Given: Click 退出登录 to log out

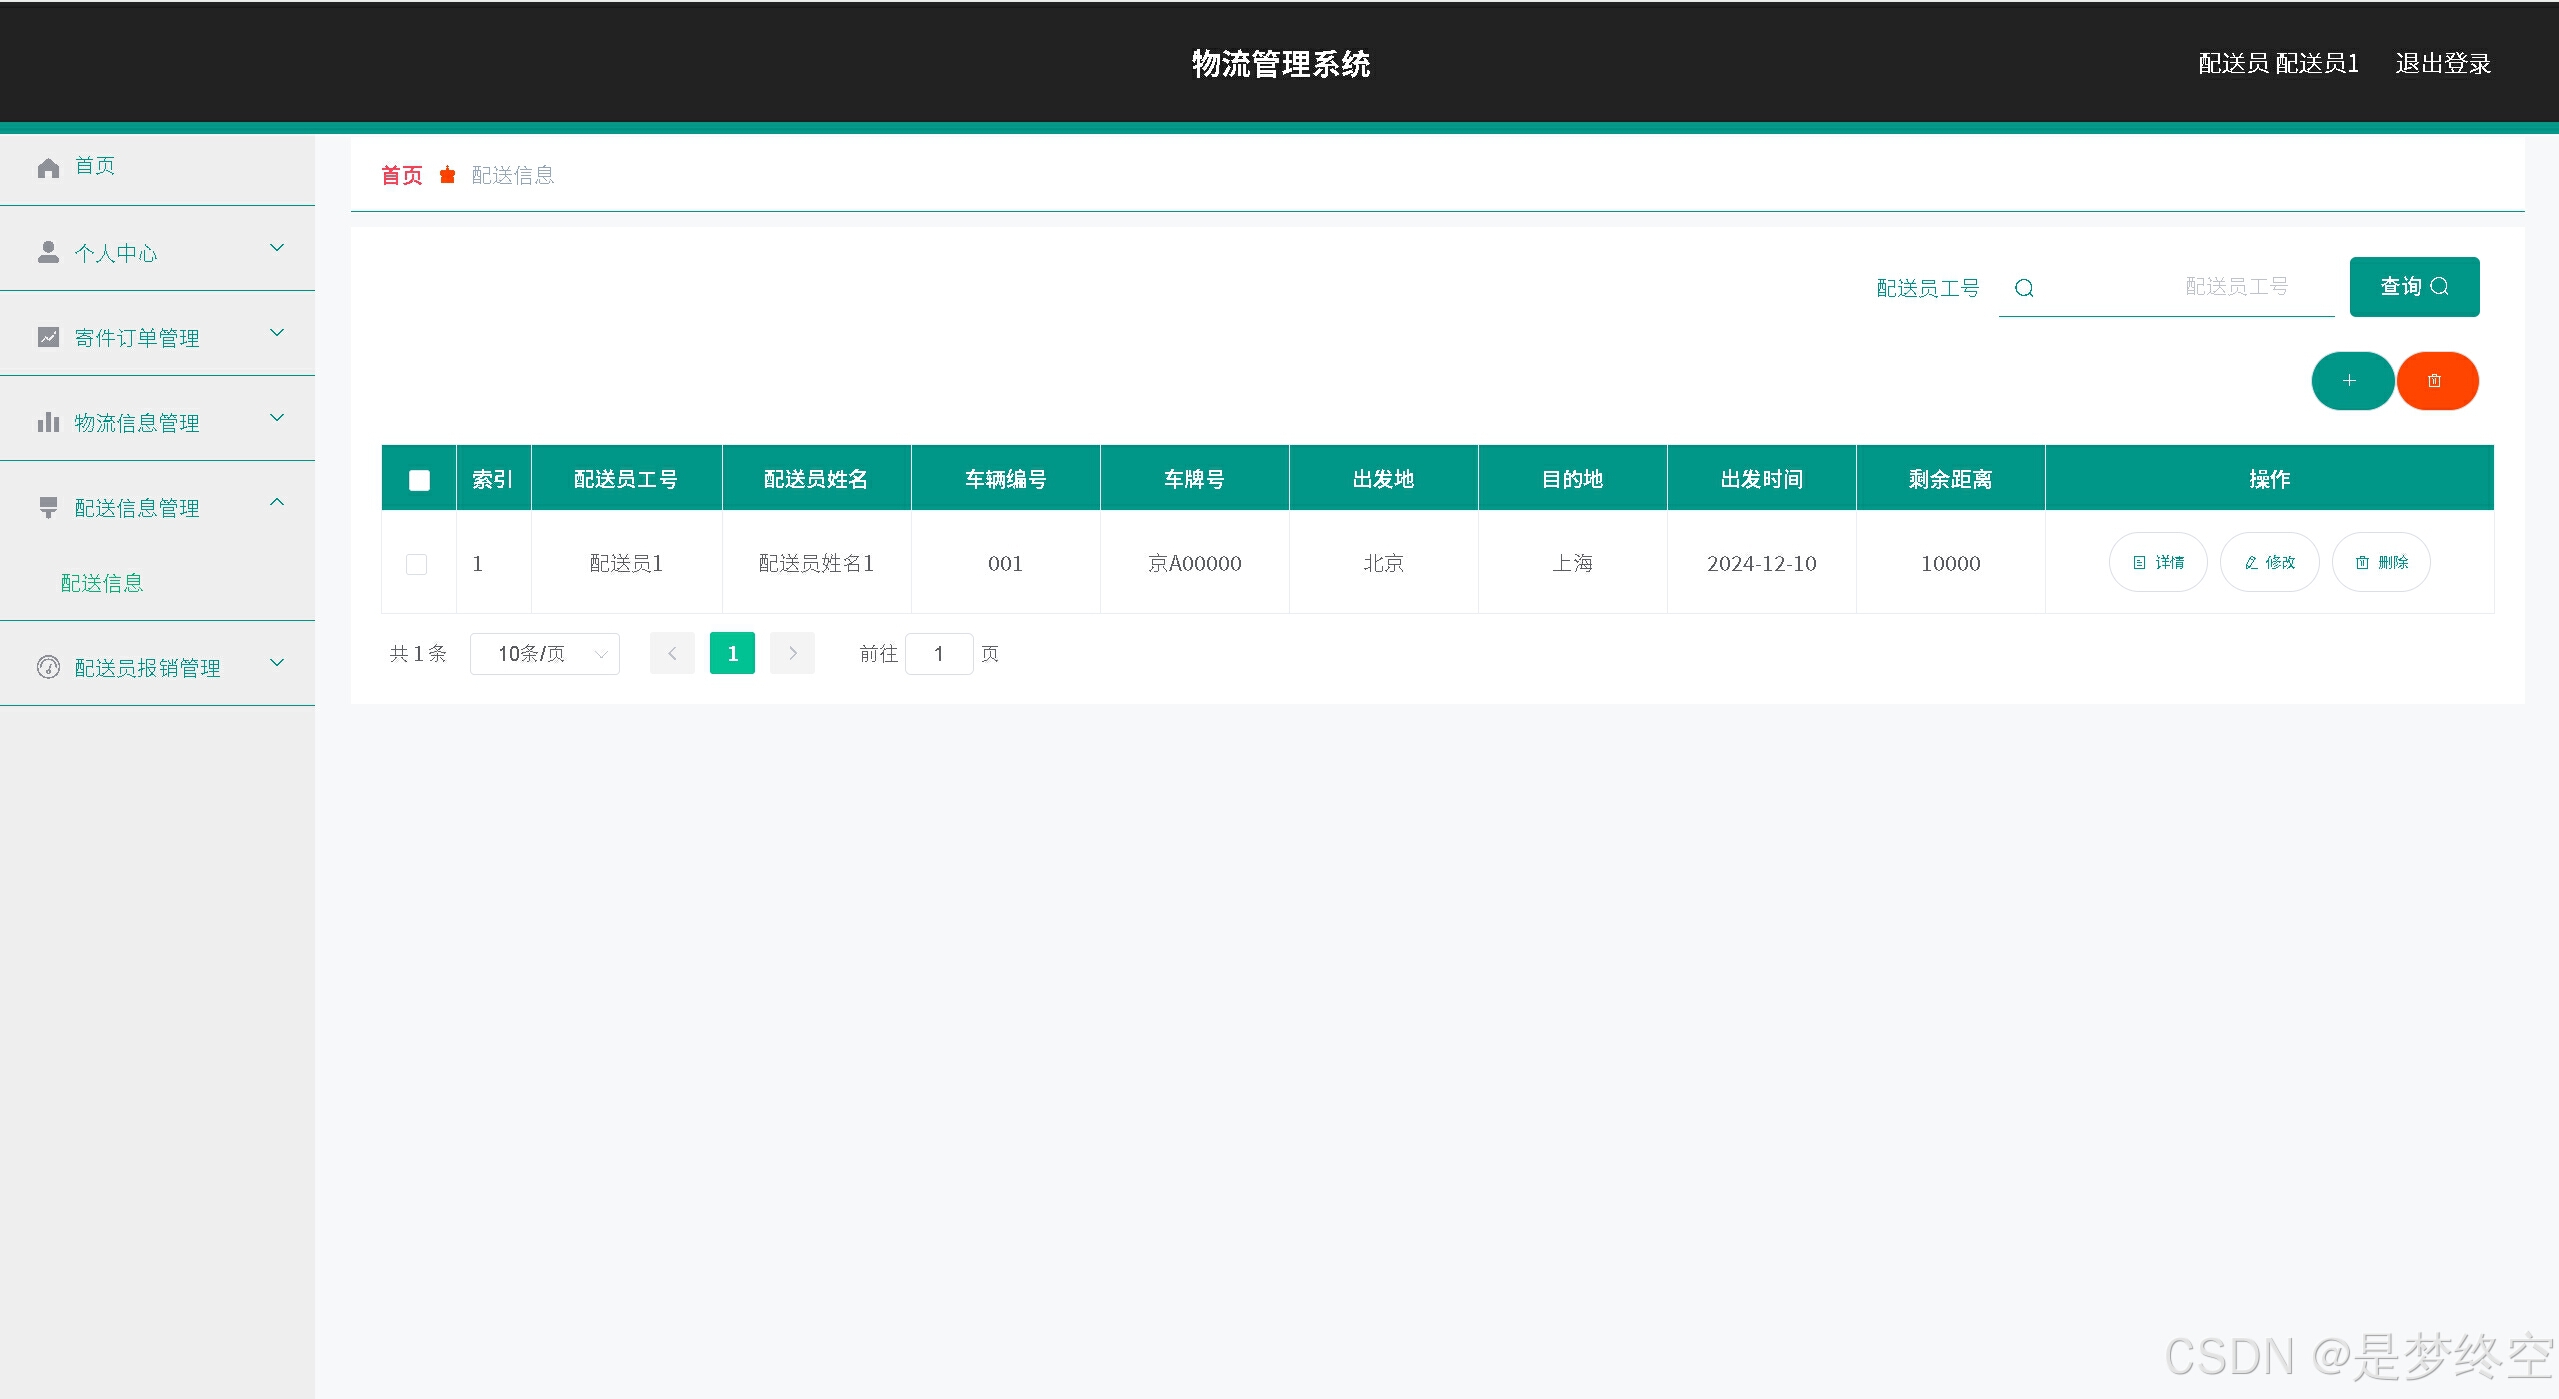Looking at the screenshot, I should click(2442, 64).
